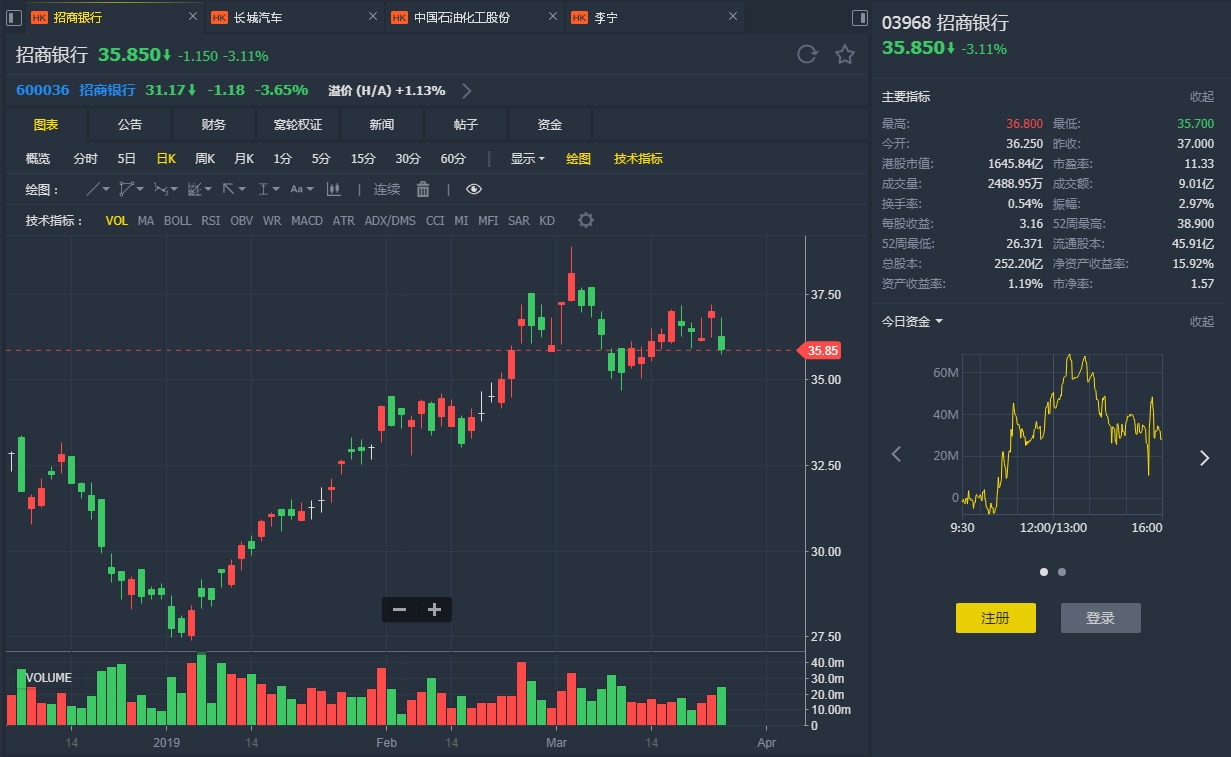Toggle drawing visibility eye icon
The width and height of the screenshot is (1231, 757).
coord(474,189)
